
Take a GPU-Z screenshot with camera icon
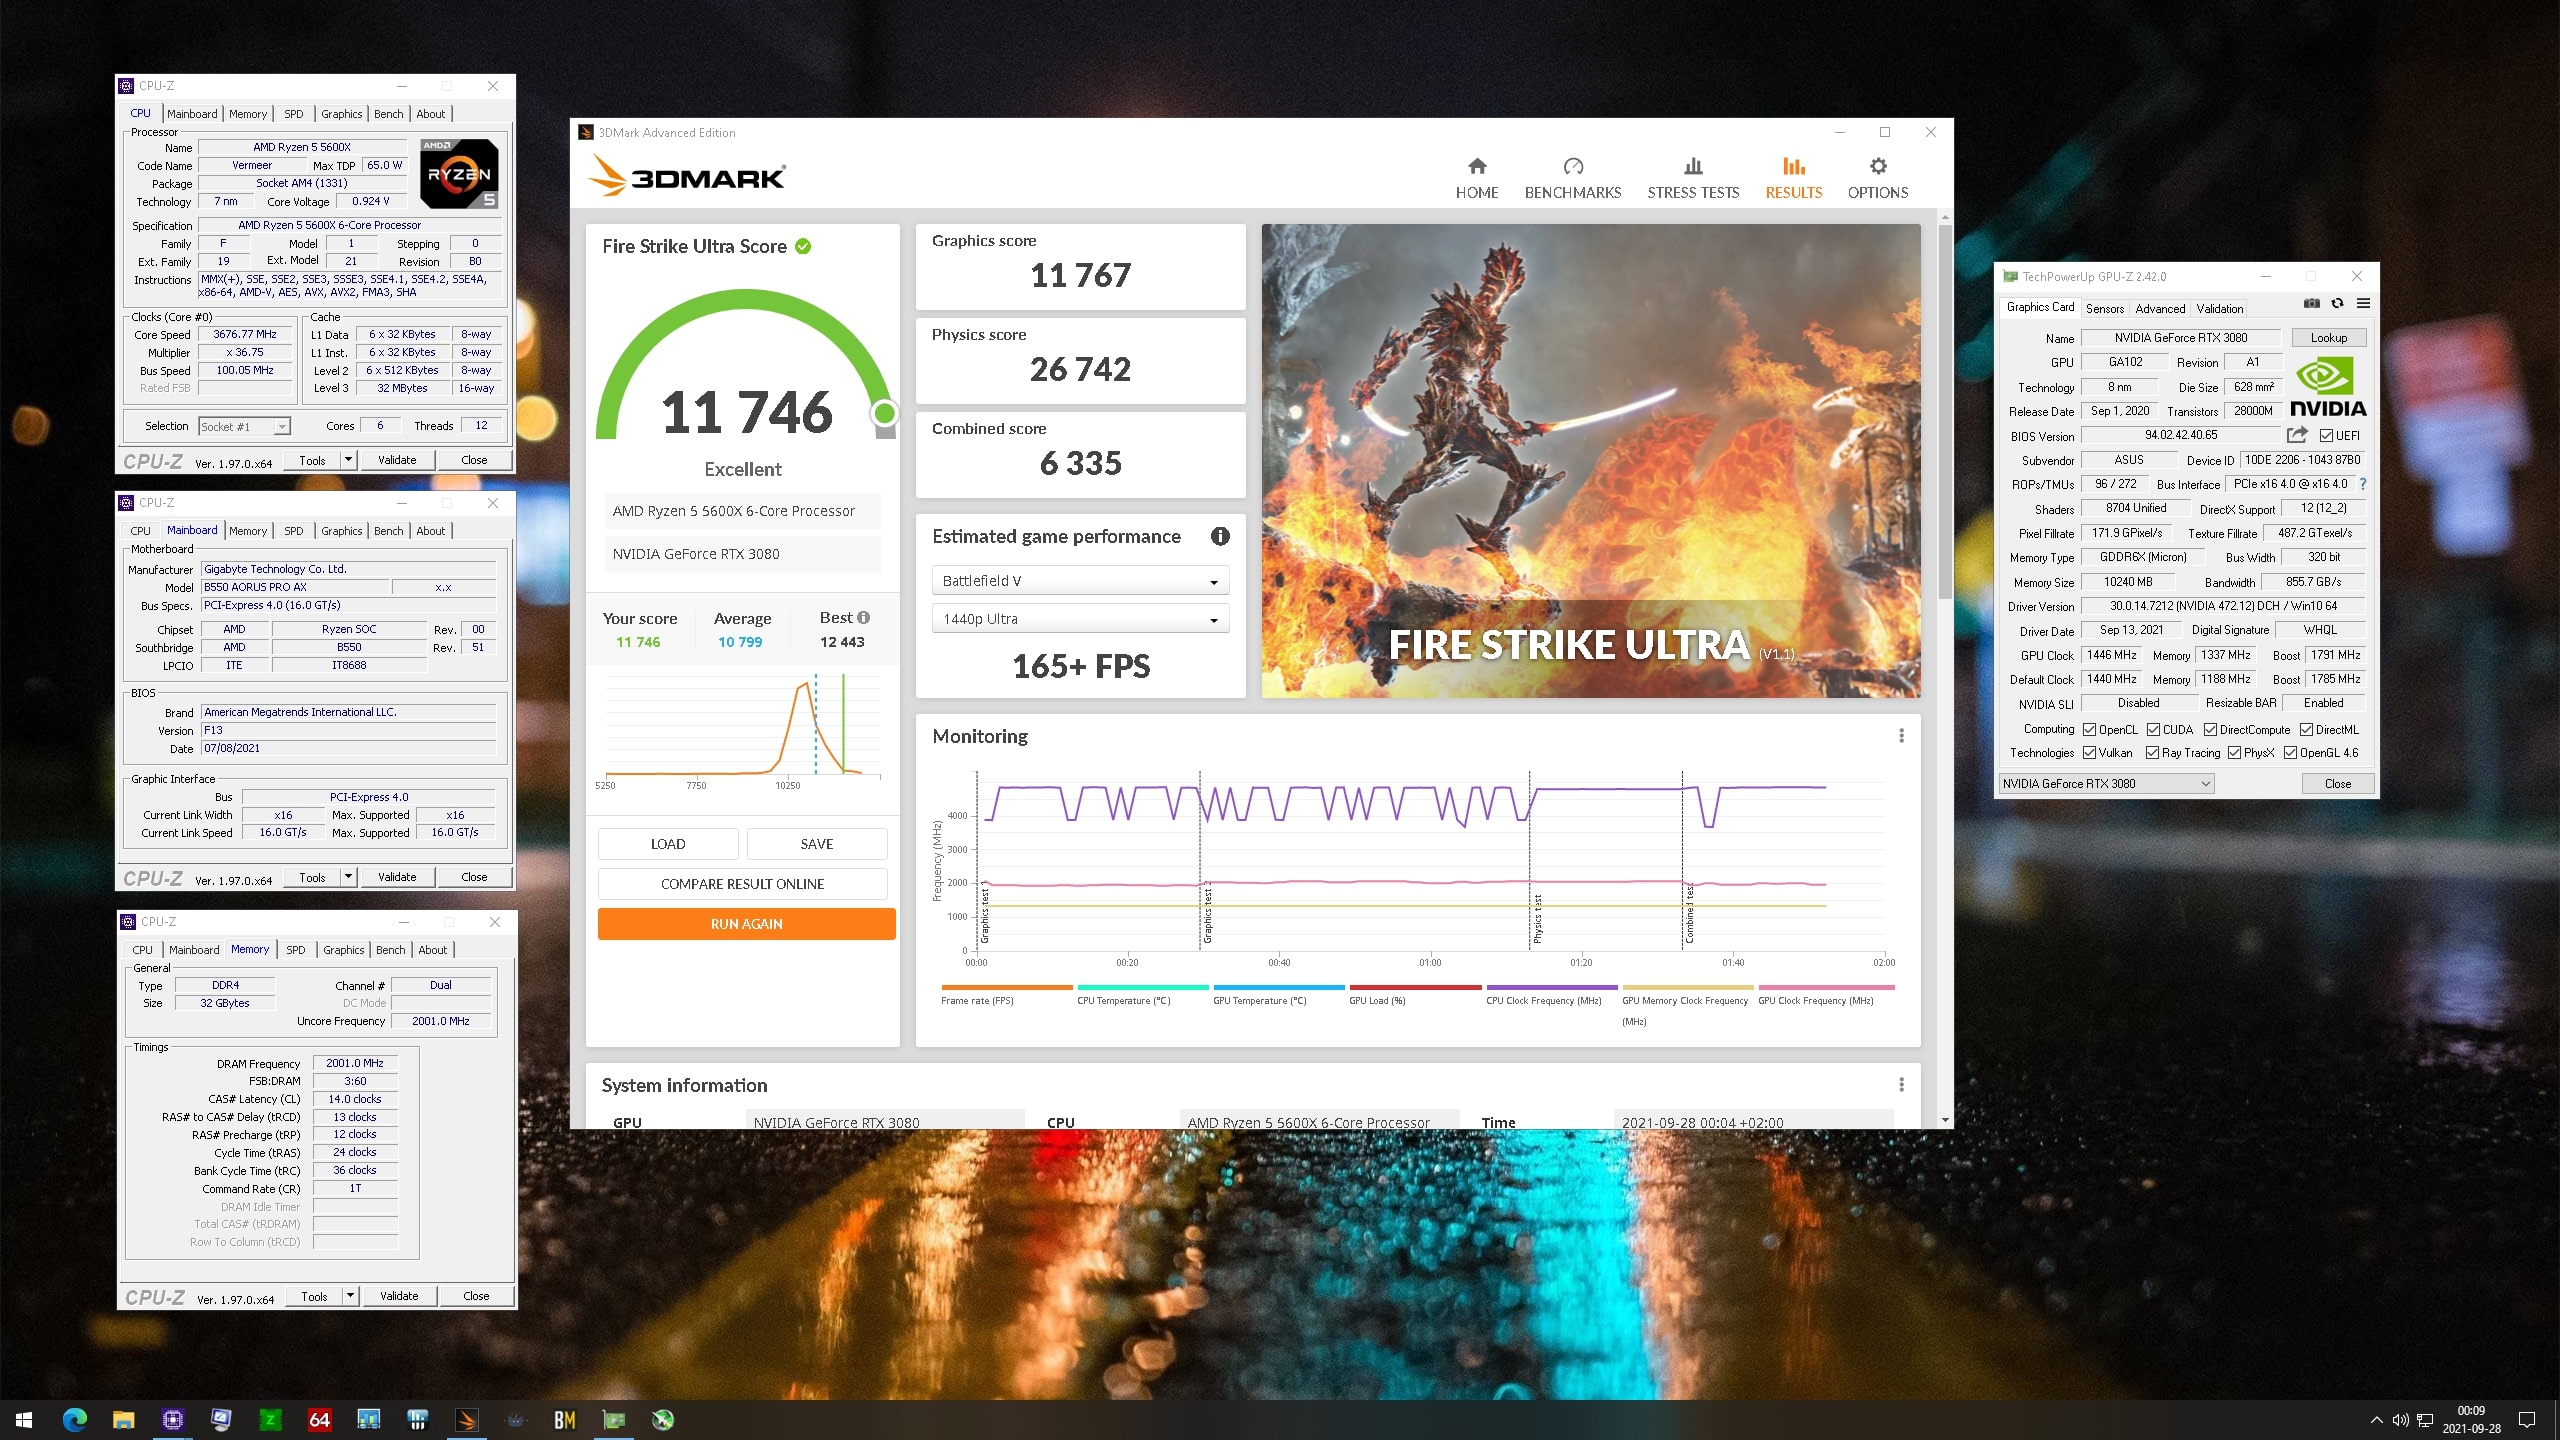tap(2311, 304)
